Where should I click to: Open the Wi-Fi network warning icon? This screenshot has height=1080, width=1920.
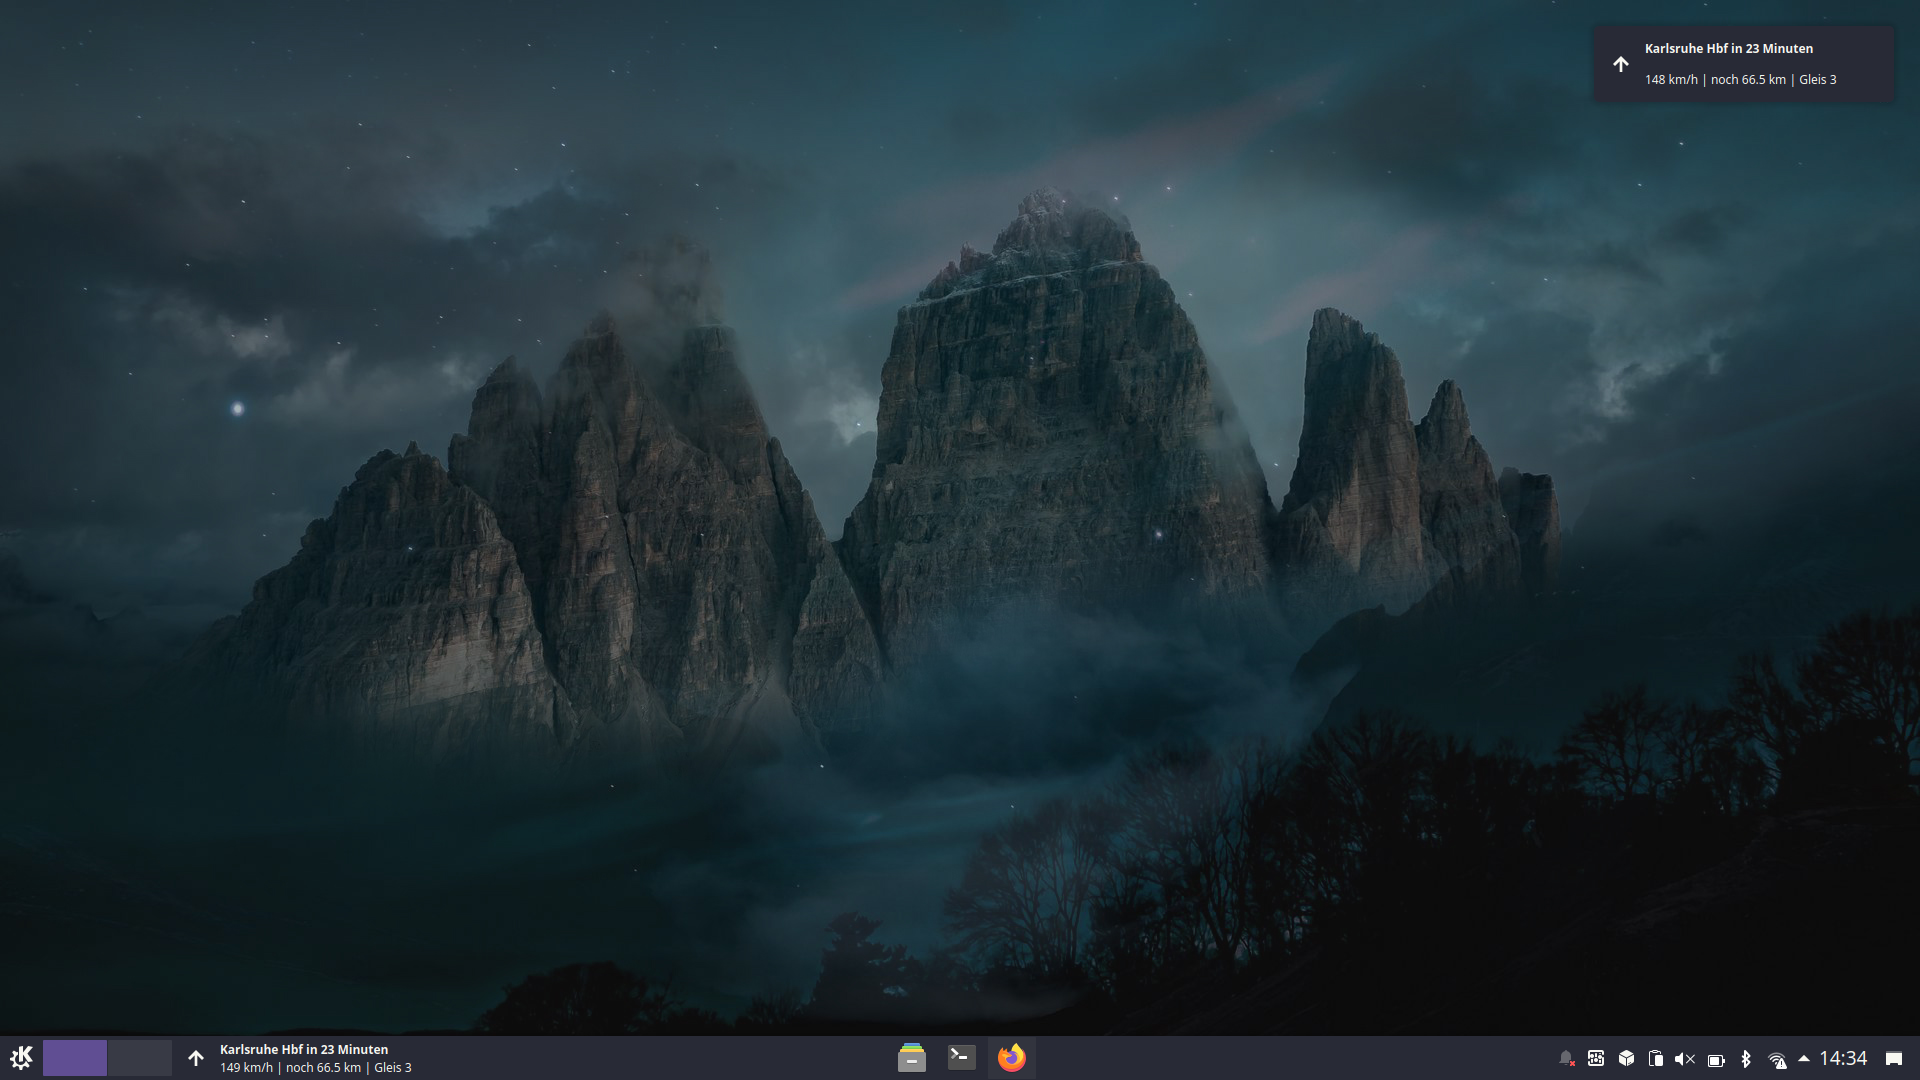click(1777, 1059)
